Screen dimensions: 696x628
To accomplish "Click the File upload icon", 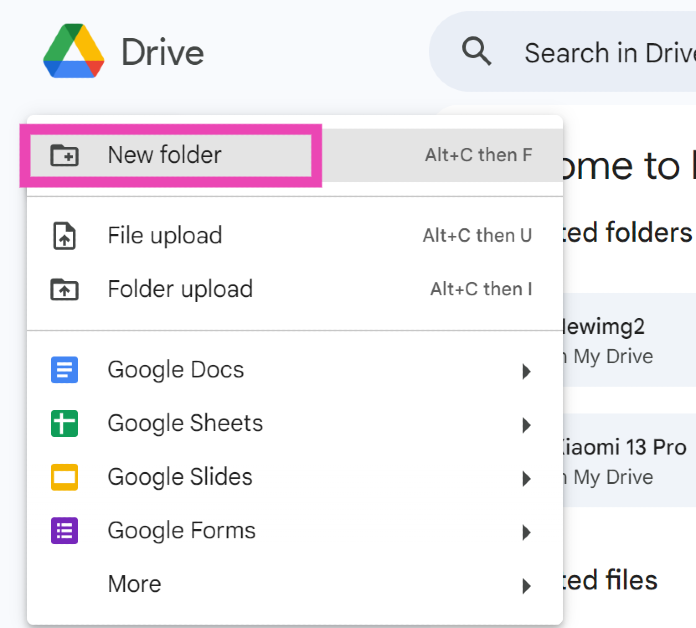I will [x=64, y=236].
